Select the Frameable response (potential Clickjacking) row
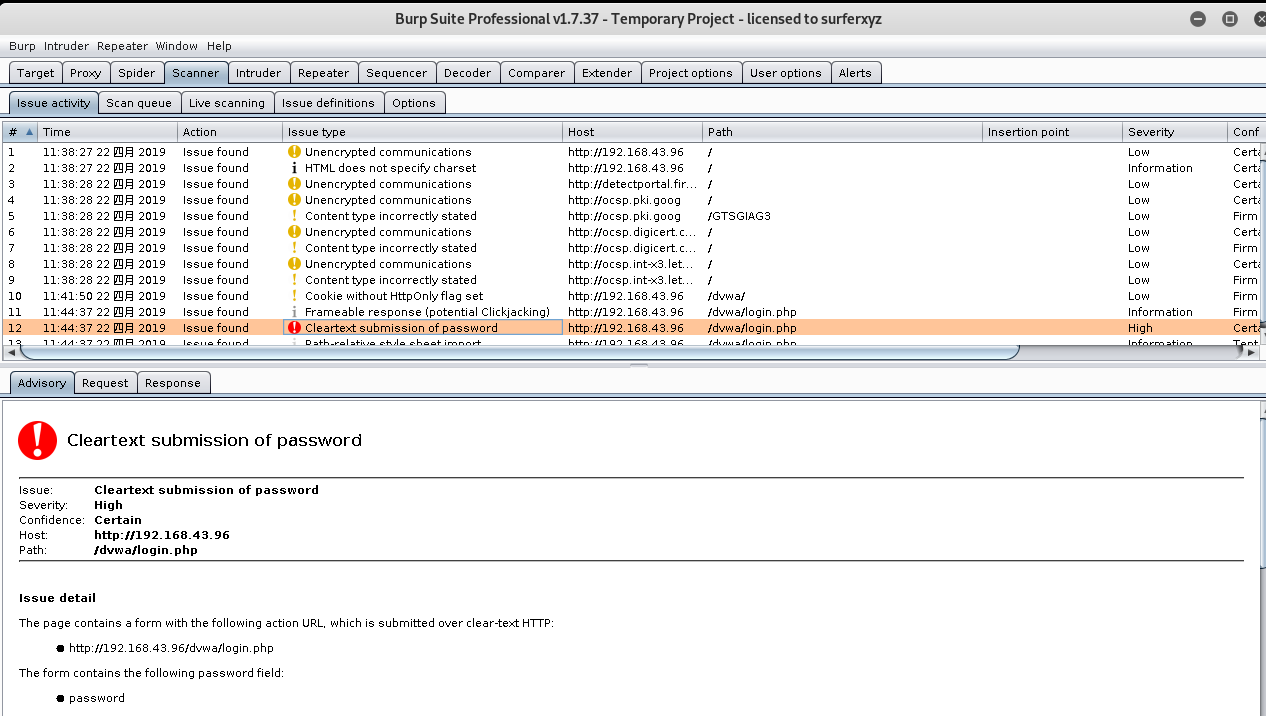Screen dimensions: 1266x716 tap(632, 312)
